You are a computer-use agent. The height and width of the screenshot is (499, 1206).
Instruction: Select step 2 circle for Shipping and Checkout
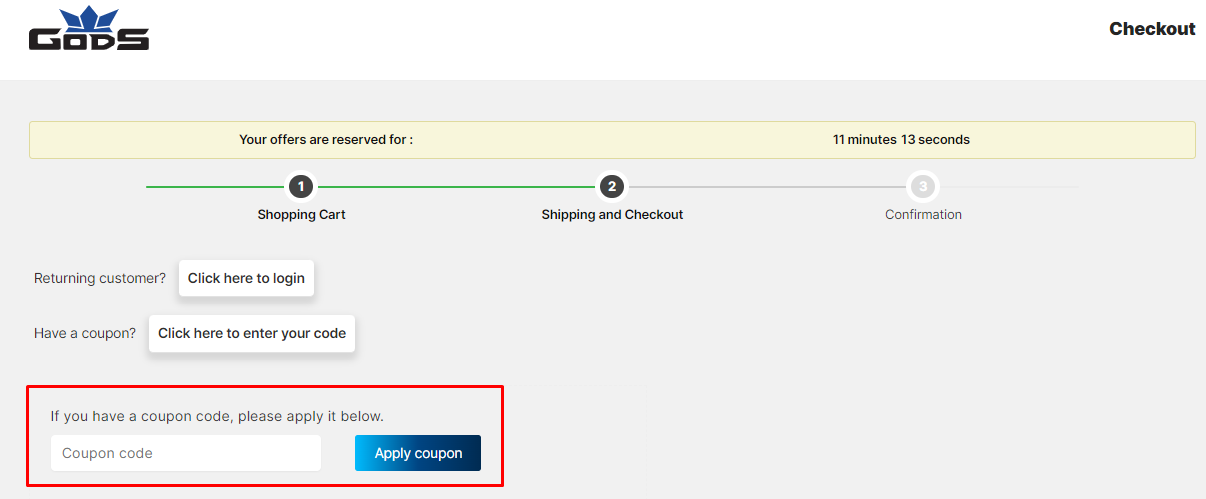click(612, 186)
